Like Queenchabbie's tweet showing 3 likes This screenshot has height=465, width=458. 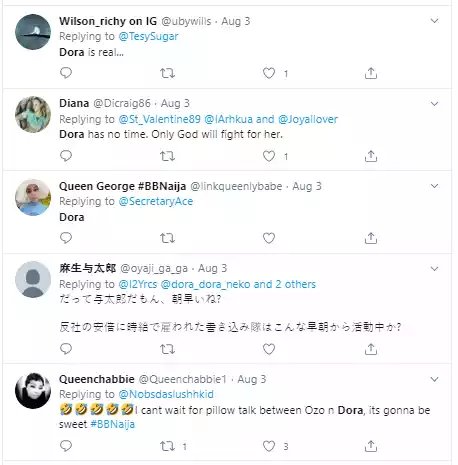269,446
